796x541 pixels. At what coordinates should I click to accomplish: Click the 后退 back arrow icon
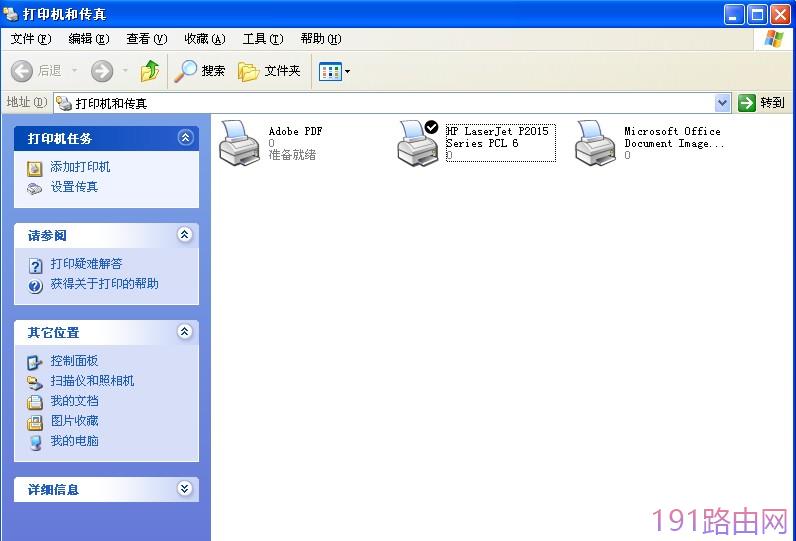coord(22,71)
